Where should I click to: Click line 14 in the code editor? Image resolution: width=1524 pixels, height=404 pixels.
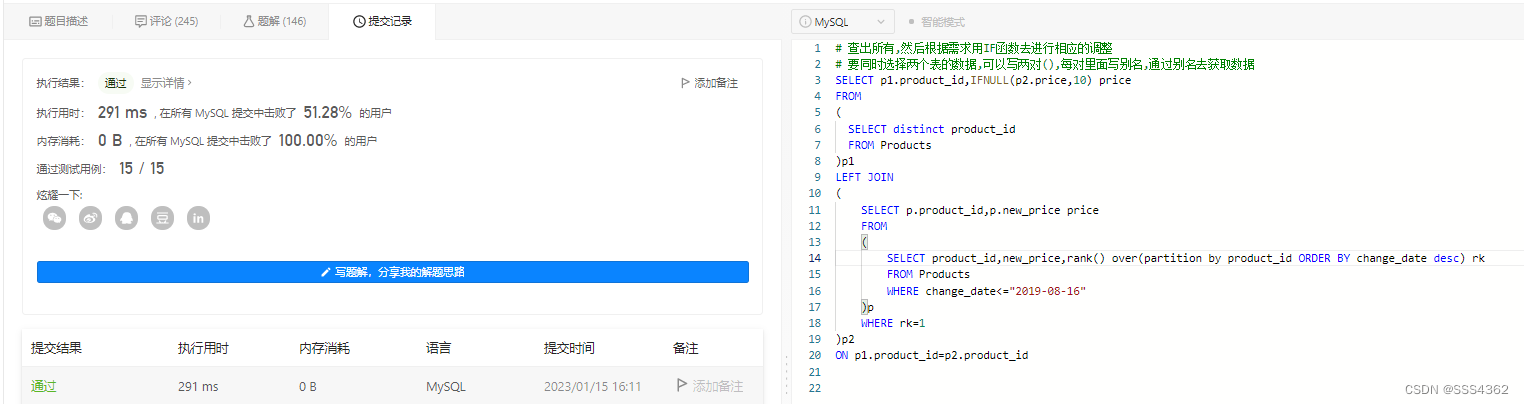[x=1100, y=258]
